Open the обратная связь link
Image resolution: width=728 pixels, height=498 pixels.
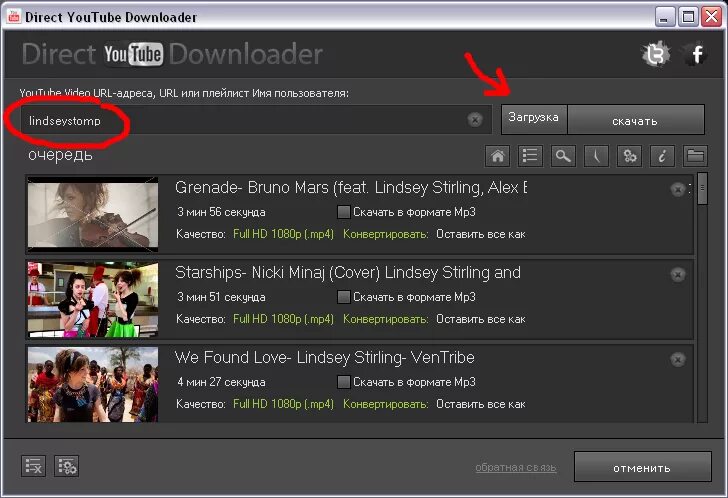[x=515, y=467]
